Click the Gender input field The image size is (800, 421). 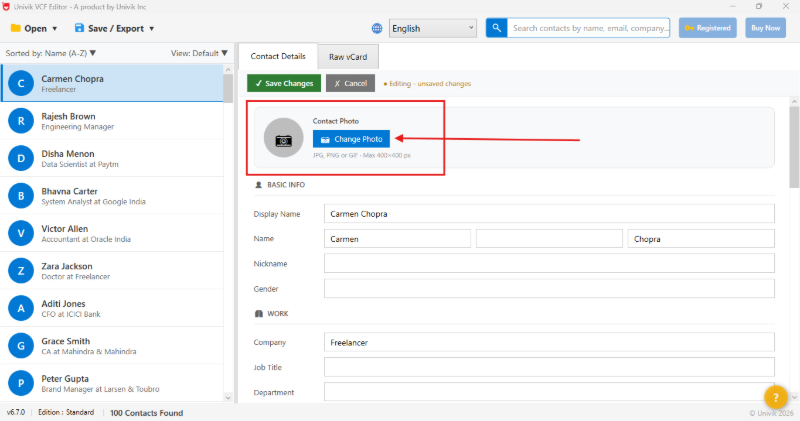pos(549,289)
